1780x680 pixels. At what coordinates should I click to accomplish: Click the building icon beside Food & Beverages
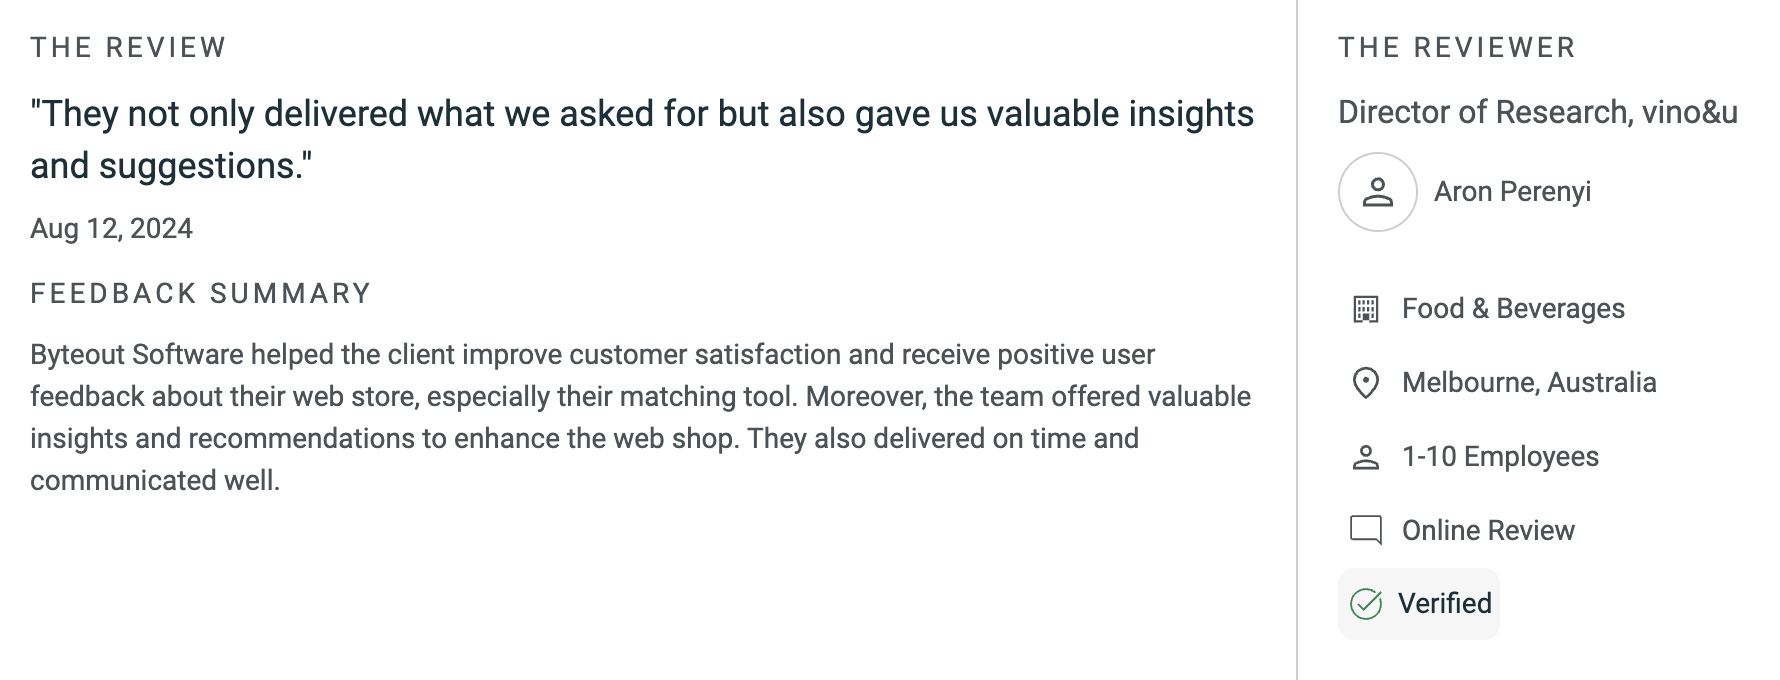(1365, 309)
